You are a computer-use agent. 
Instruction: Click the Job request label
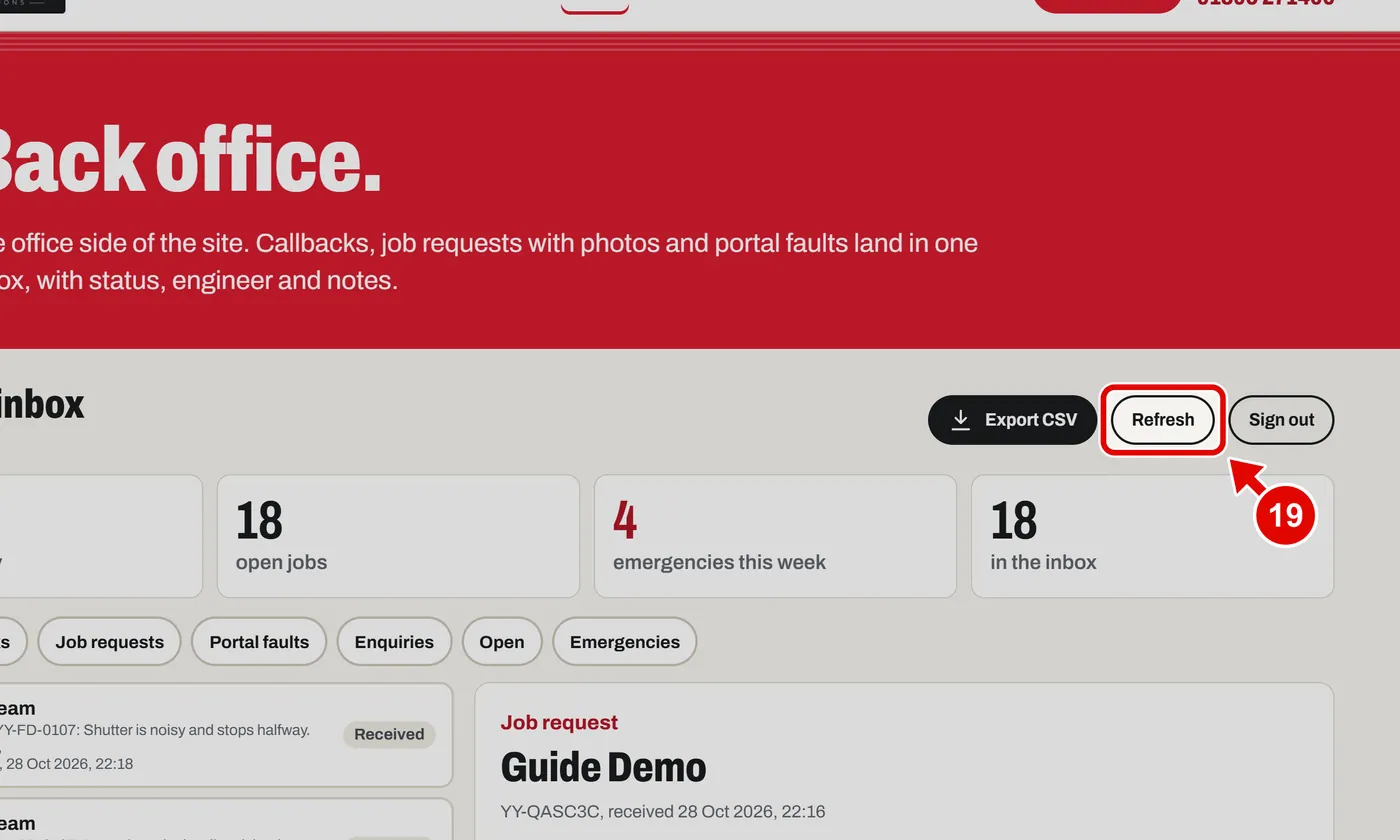559,722
